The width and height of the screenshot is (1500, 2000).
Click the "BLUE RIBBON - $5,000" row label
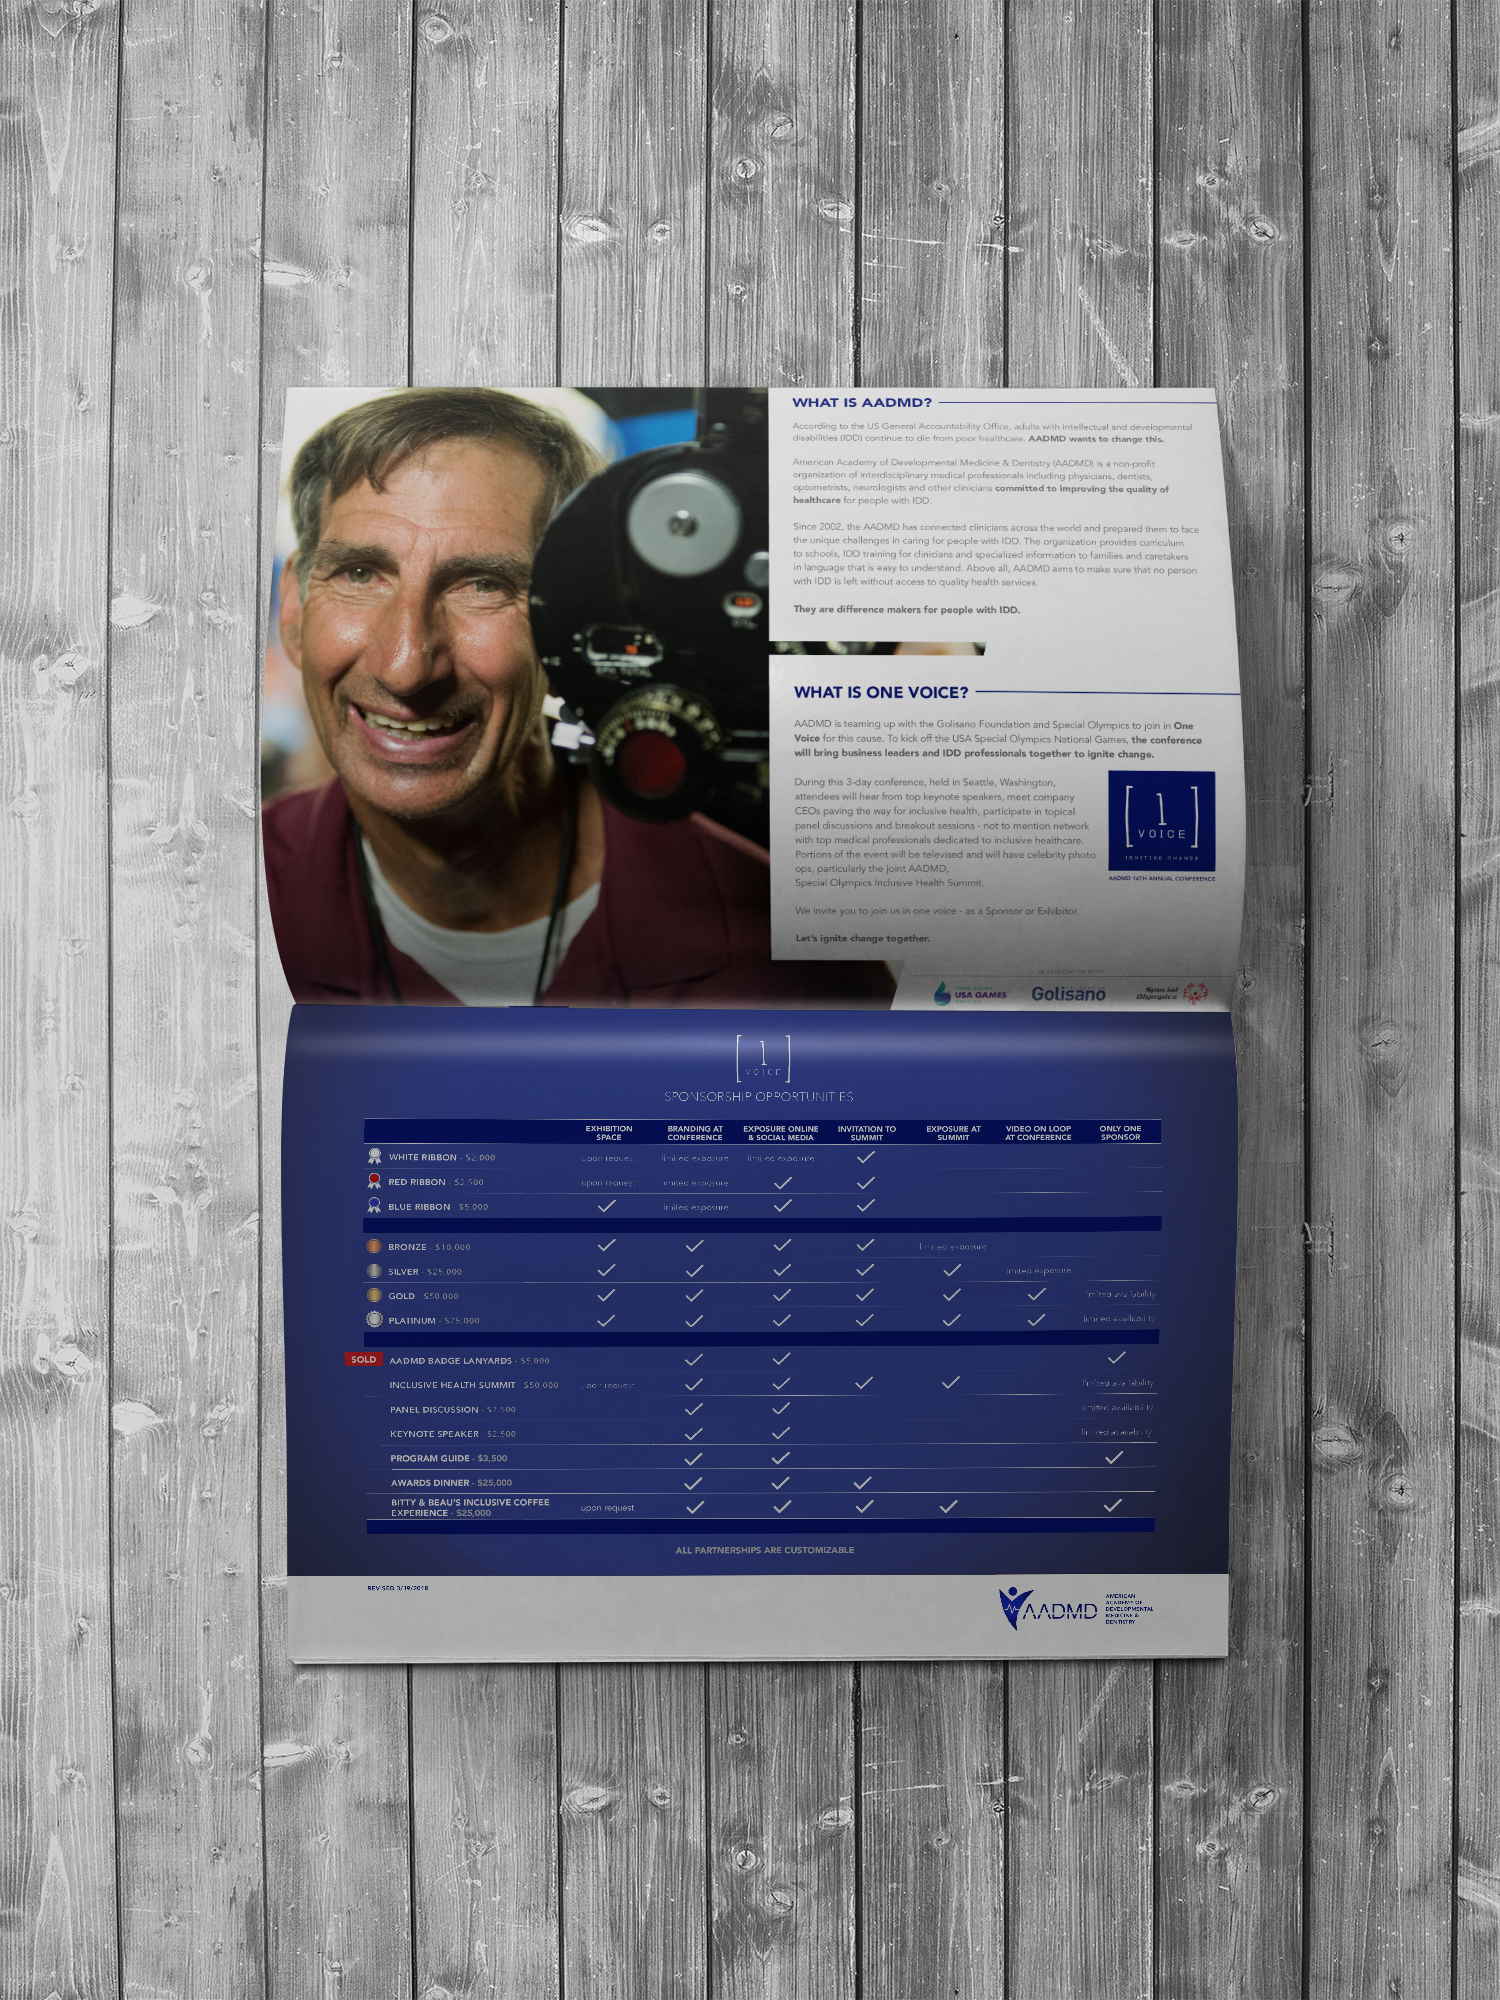(438, 1207)
